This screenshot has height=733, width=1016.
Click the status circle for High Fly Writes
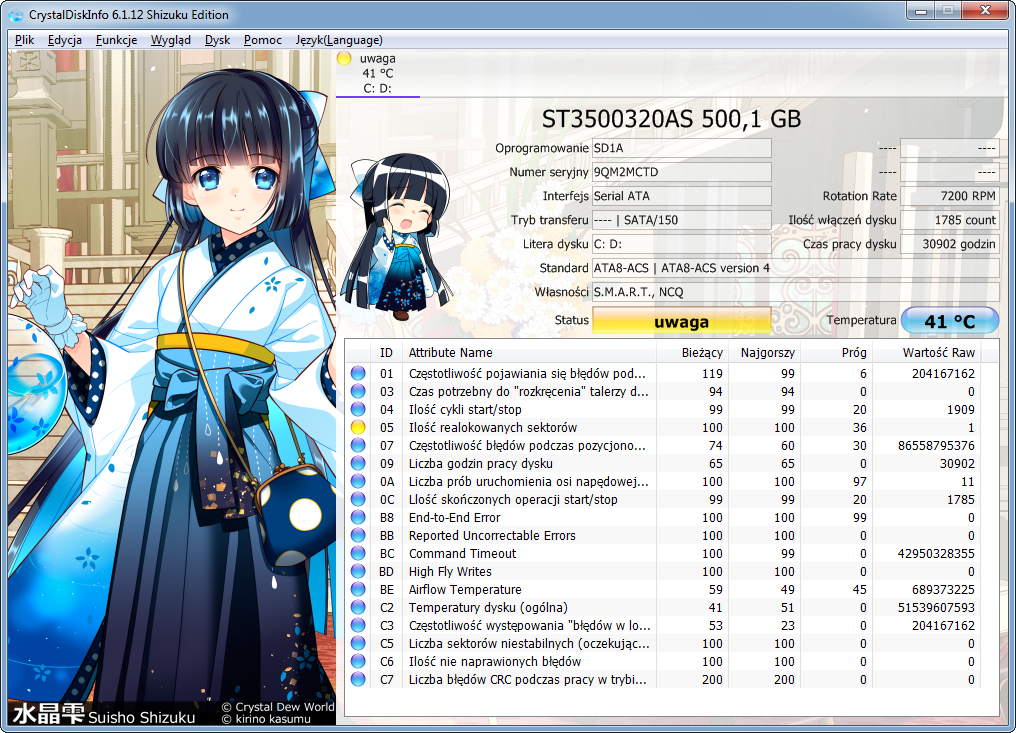coord(358,572)
